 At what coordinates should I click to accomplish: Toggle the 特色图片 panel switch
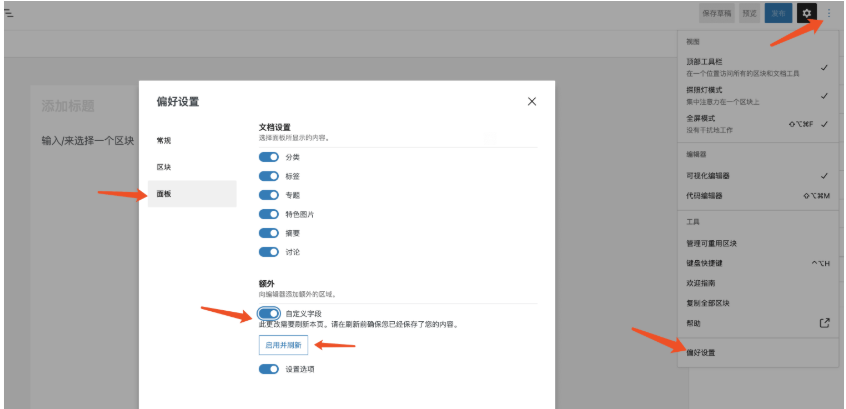269,214
